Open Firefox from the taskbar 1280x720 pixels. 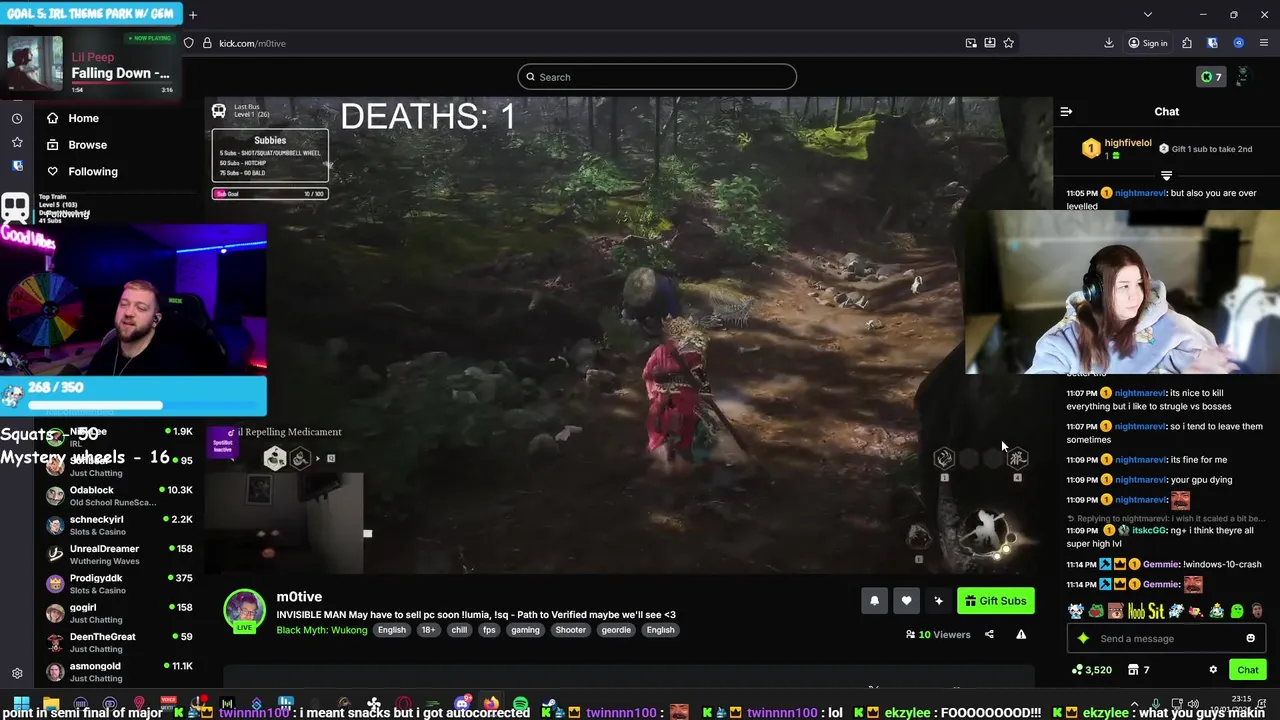click(x=491, y=704)
